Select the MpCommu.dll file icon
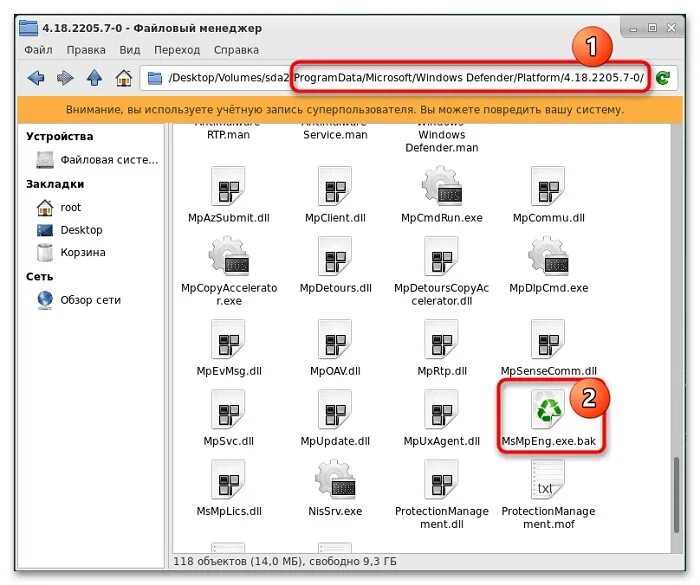This screenshot has width=700, height=585. [x=548, y=186]
